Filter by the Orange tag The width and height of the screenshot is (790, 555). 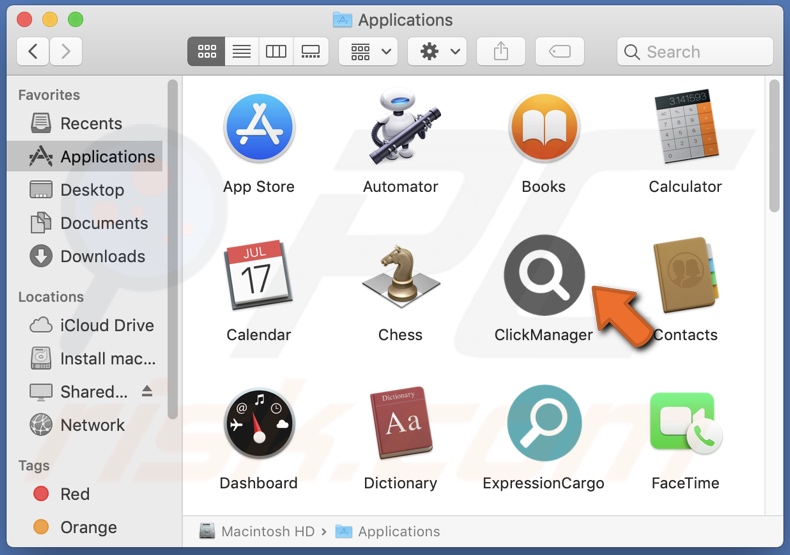(85, 527)
